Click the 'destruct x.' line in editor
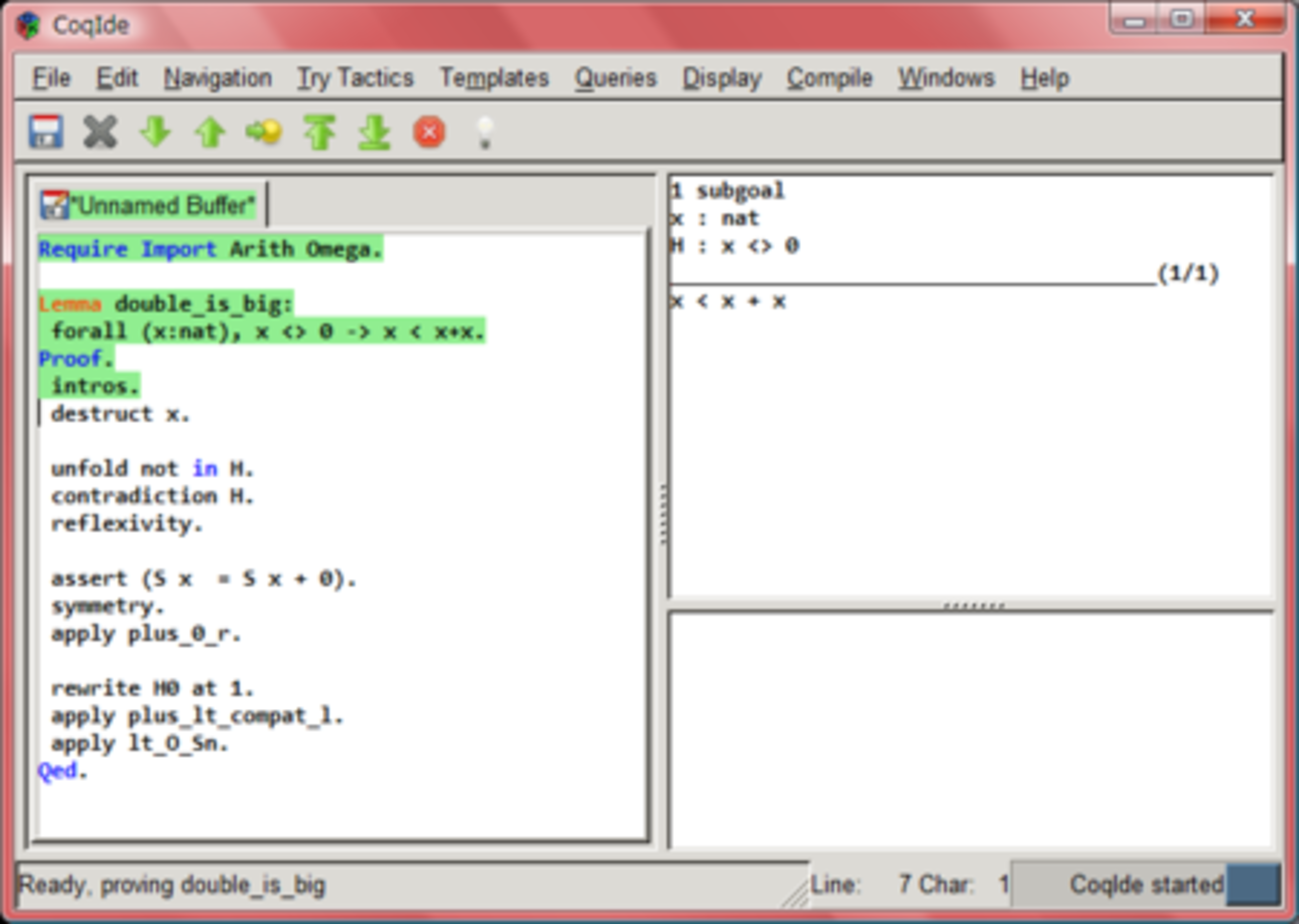This screenshot has width=1299, height=924. coord(120,414)
